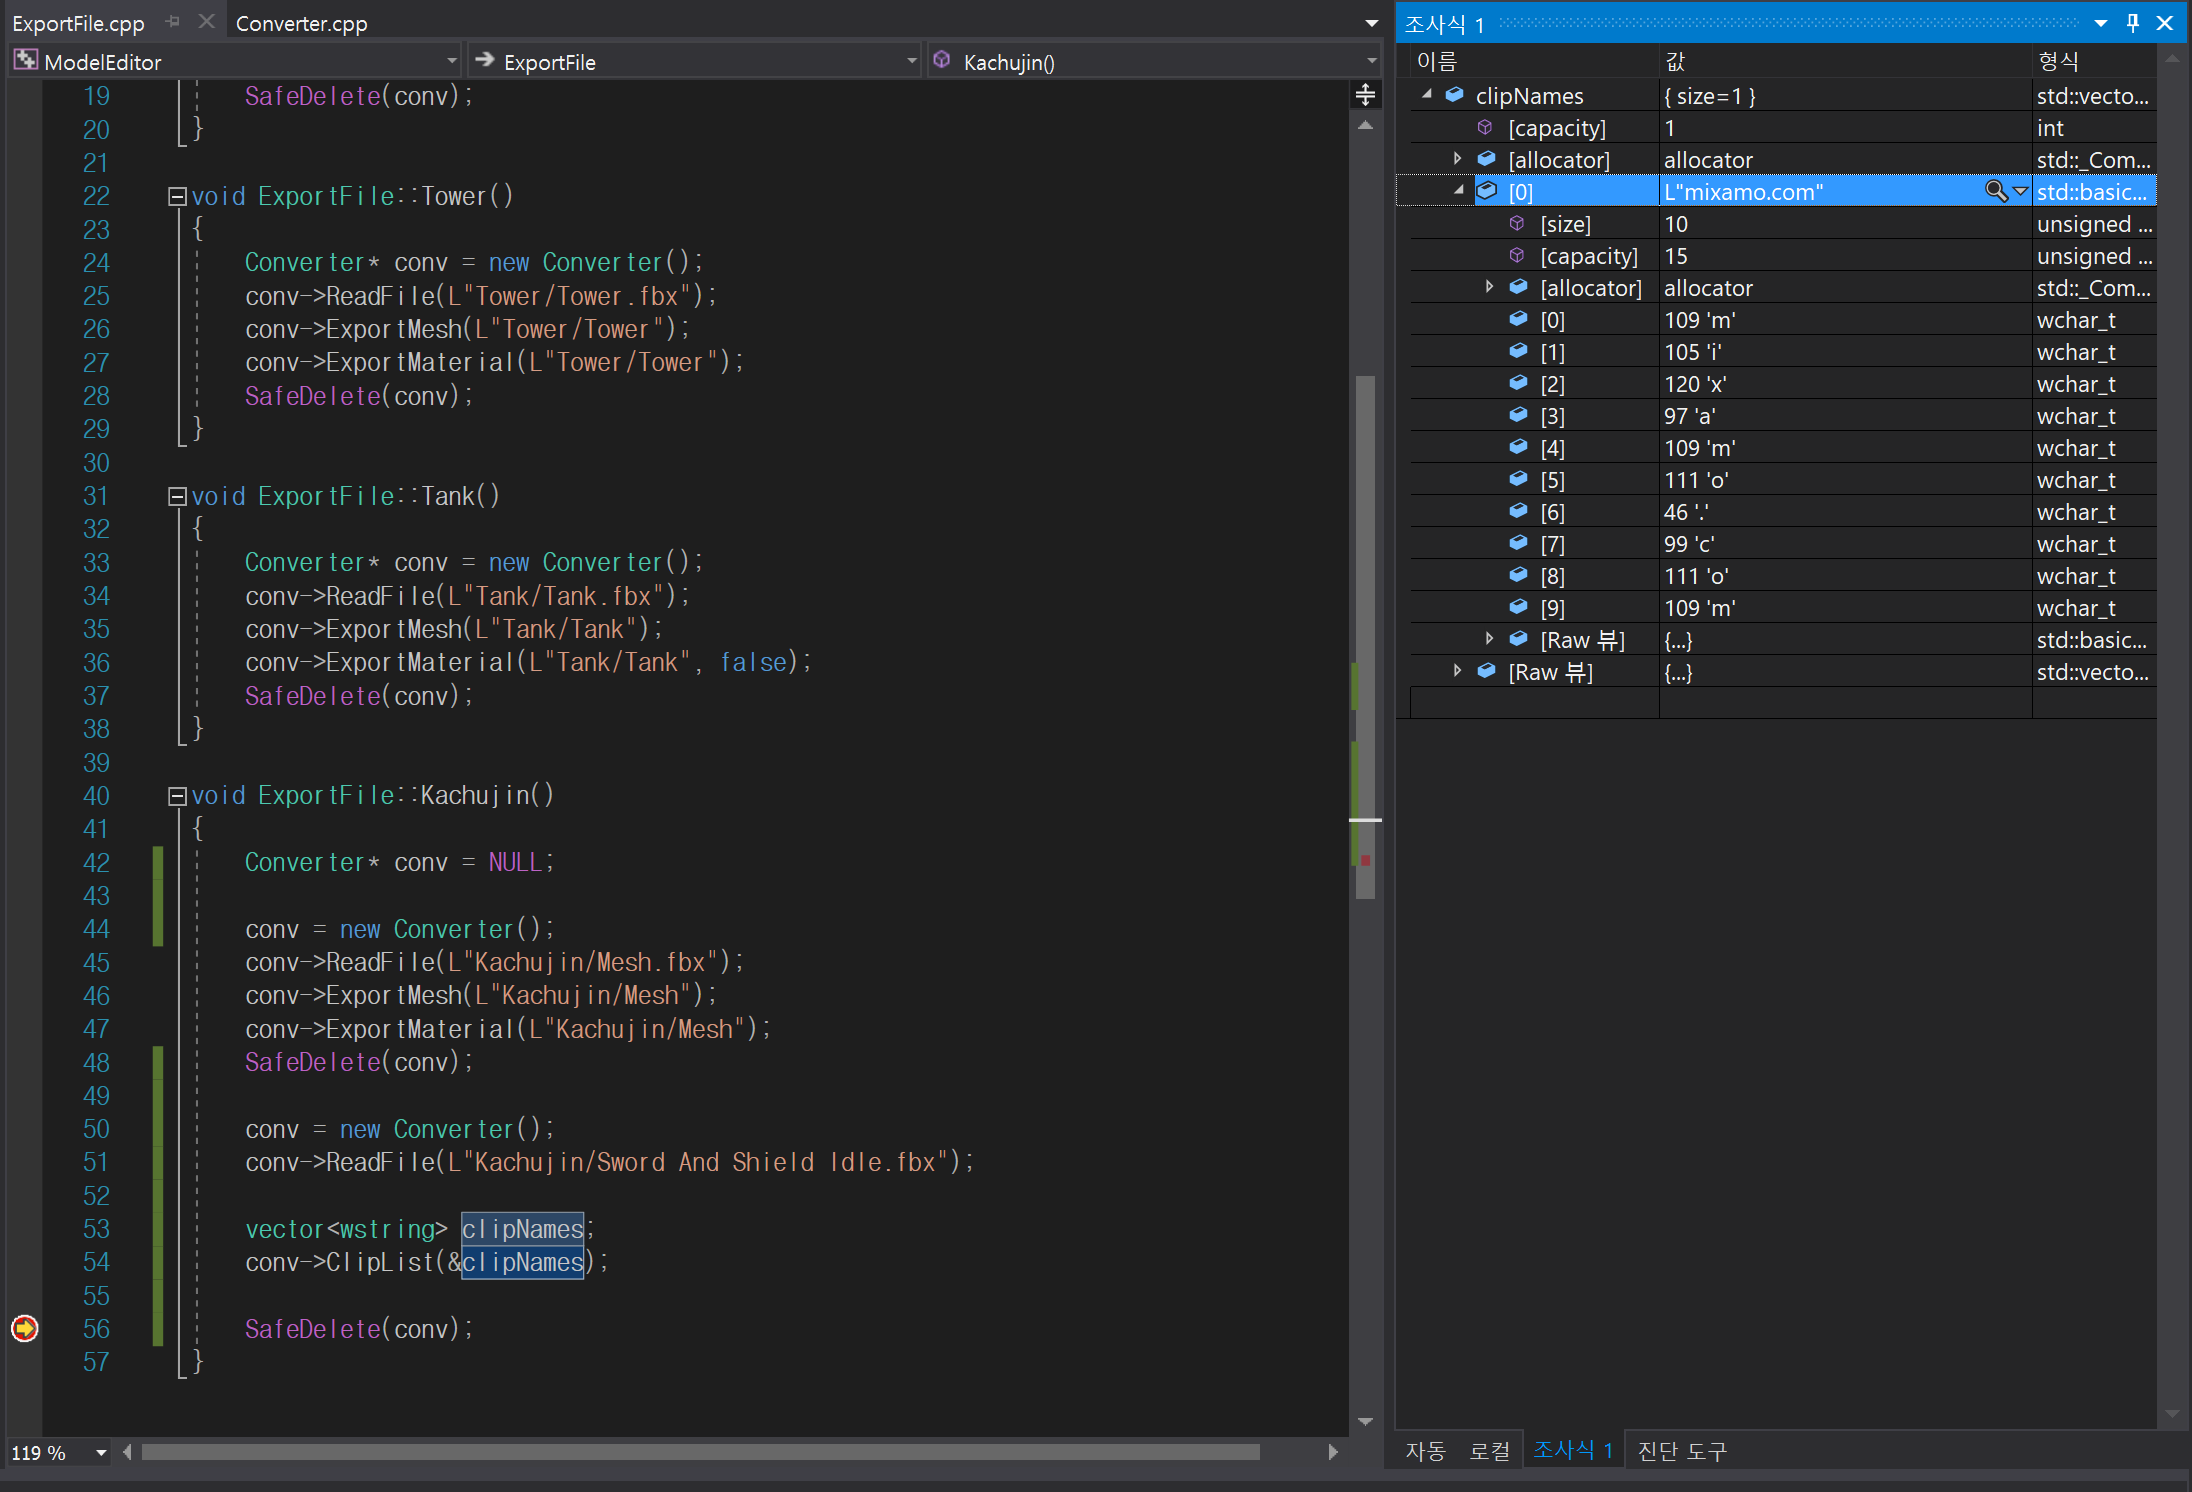Image resolution: width=2192 pixels, height=1492 pixels.
Task: Pin the watch panel with auto-hide icon
Action: 2132,23
